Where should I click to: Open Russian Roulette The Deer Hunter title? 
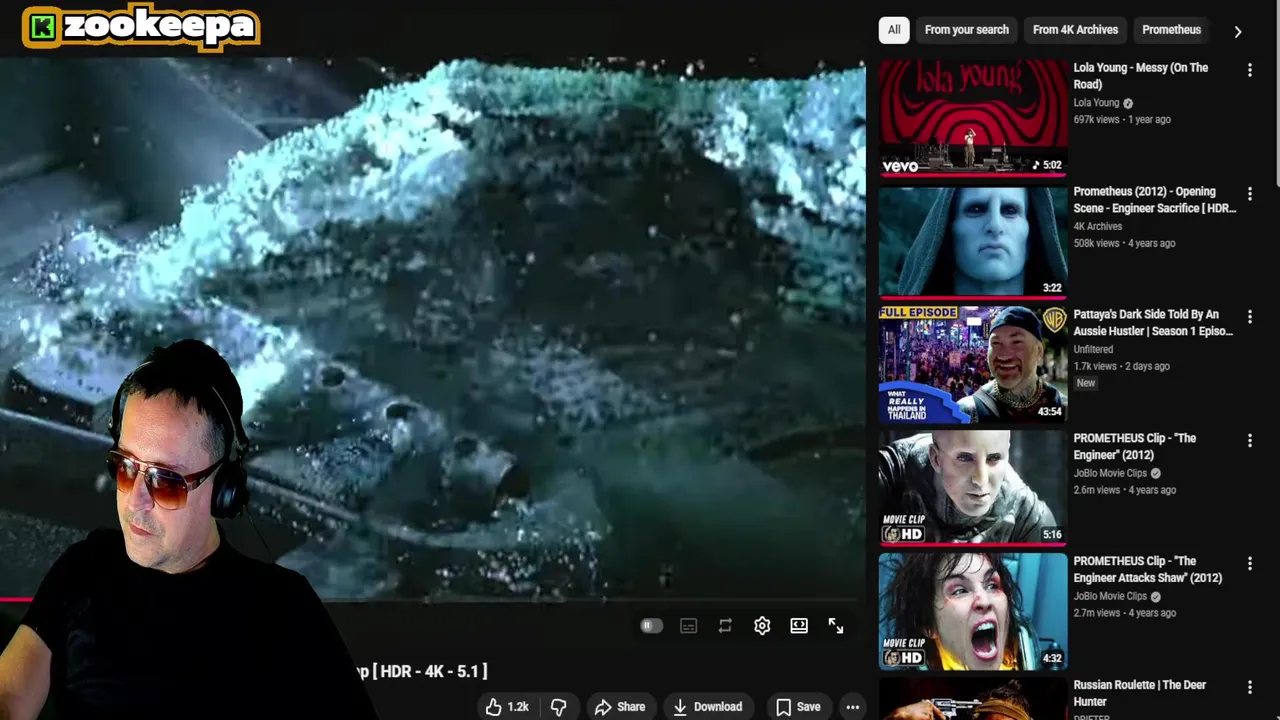[1140, 693]
